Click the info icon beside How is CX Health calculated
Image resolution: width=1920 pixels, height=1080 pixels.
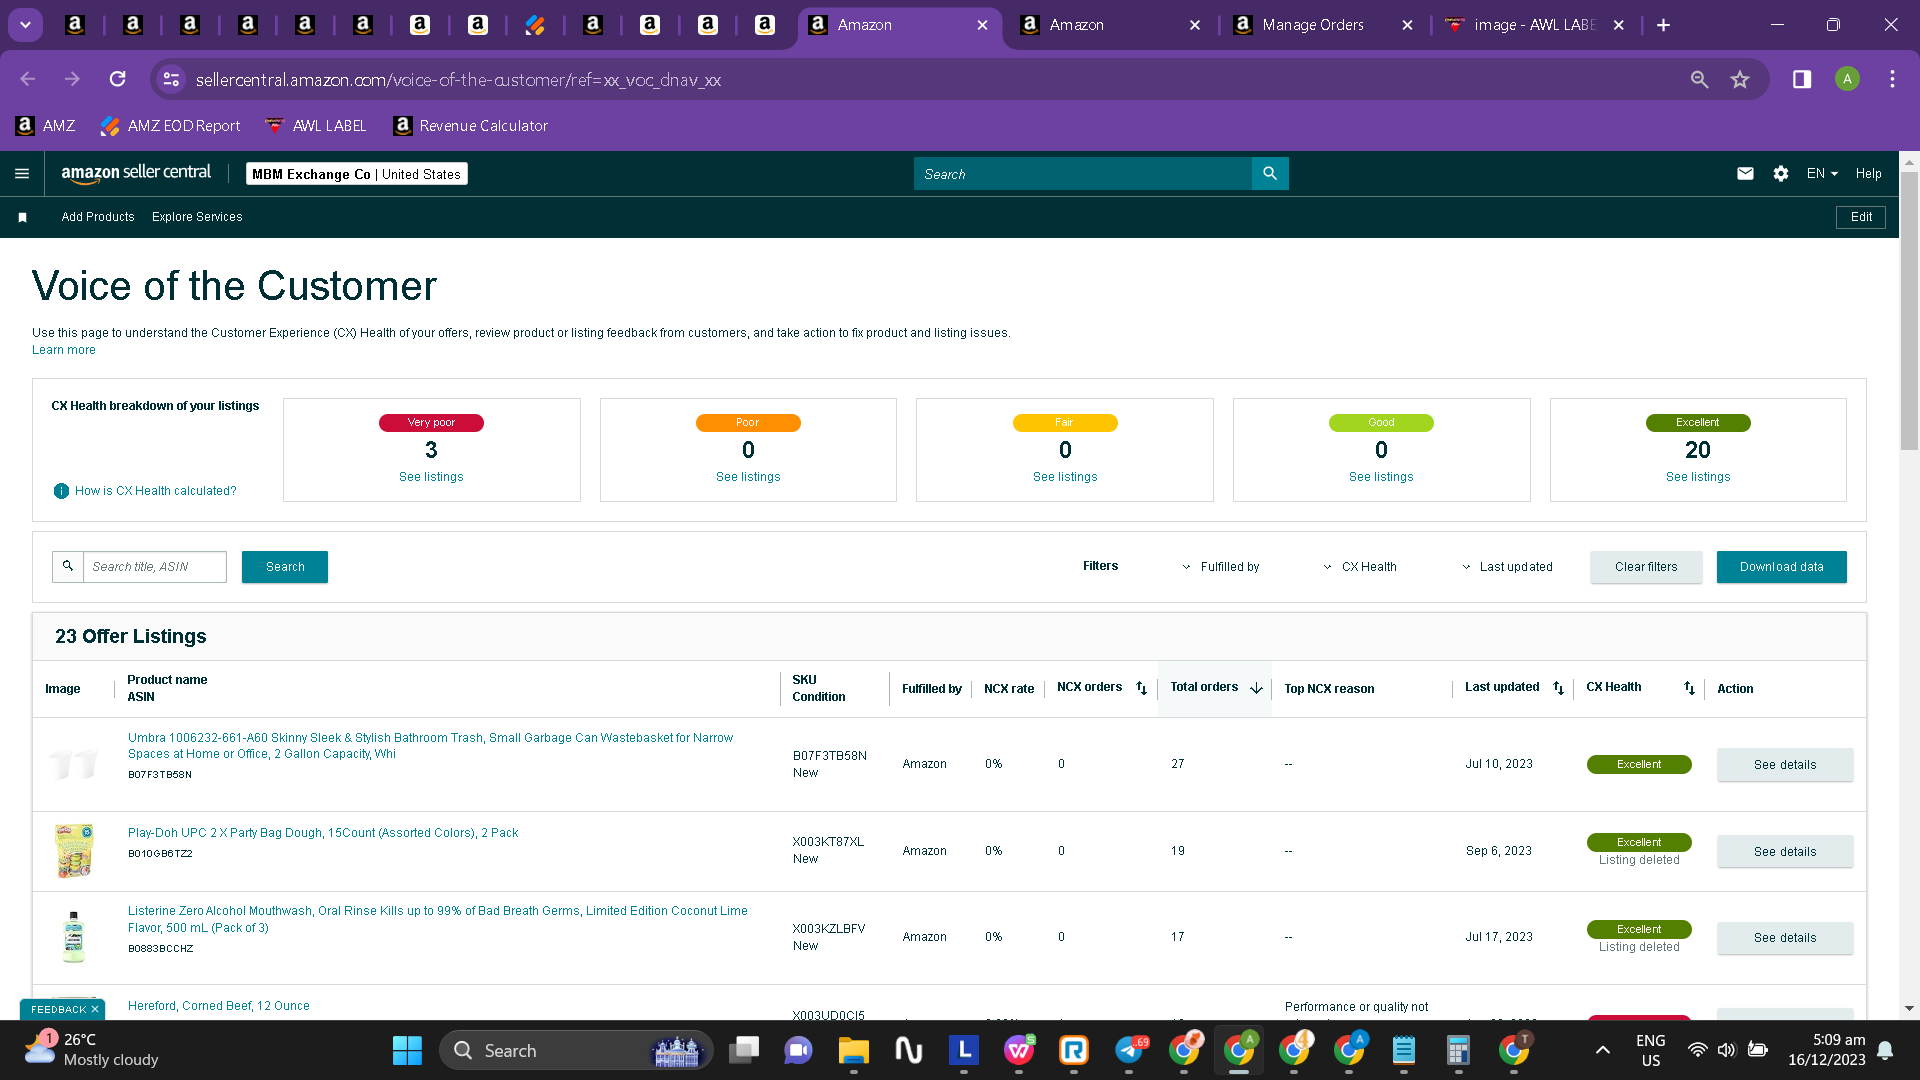(x=61, y=491)
